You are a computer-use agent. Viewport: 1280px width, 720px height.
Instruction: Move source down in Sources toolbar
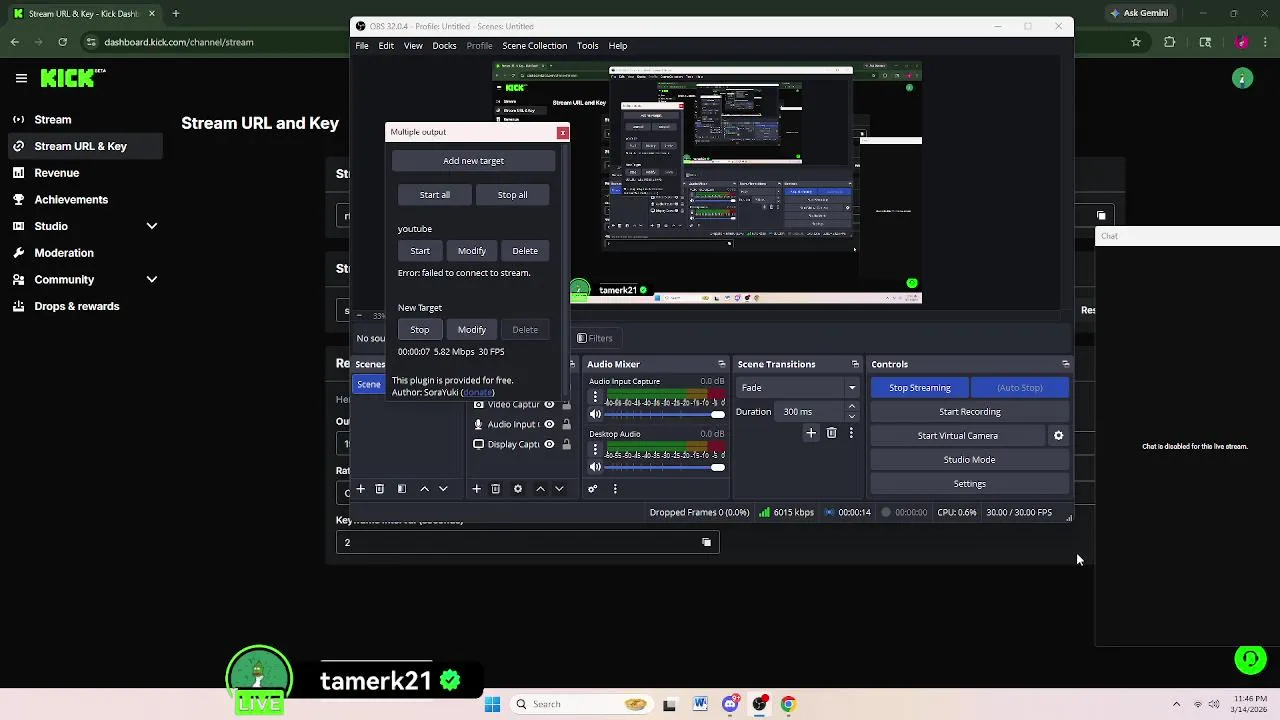(559, 489)
